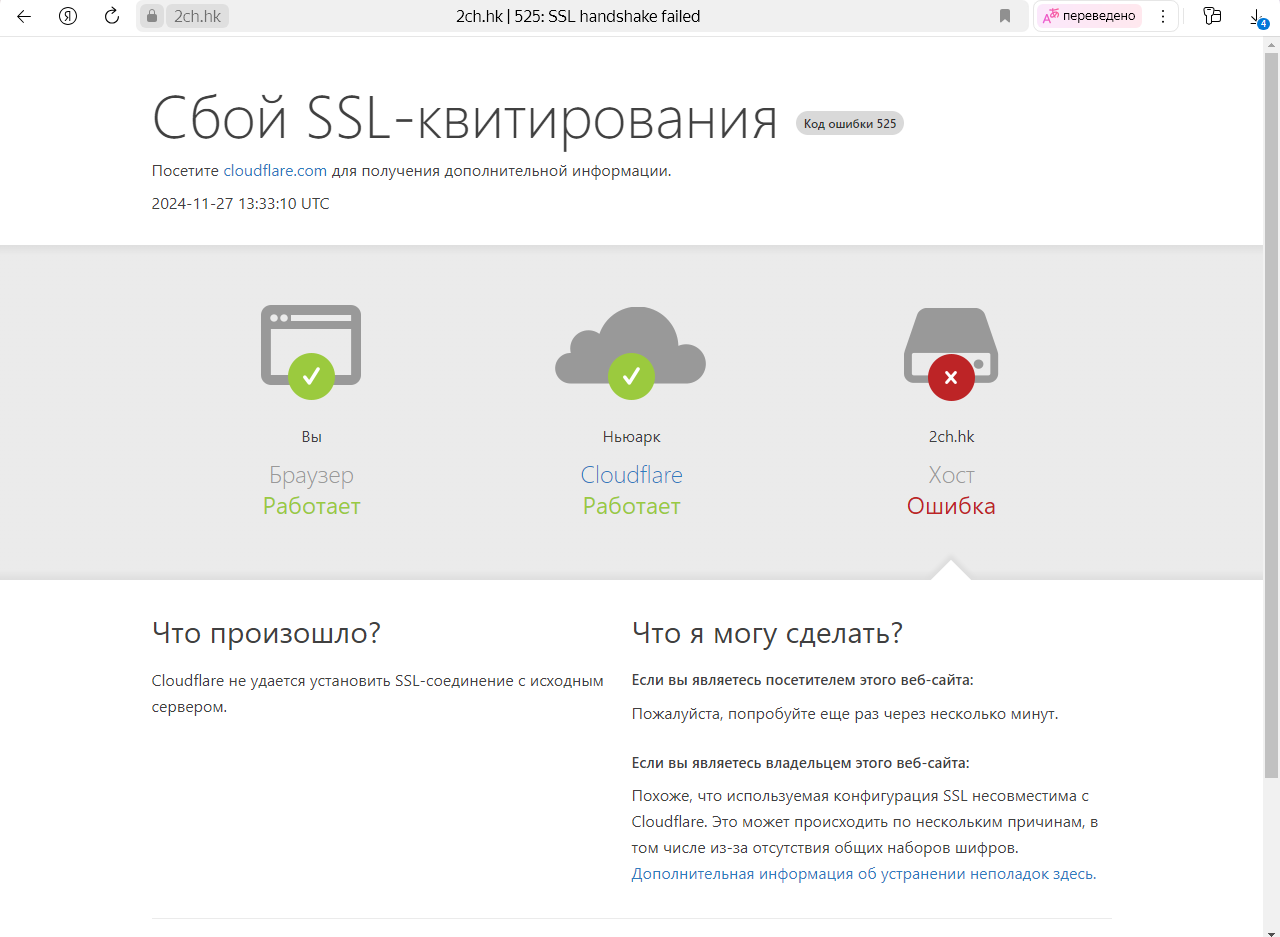Click the browser window status icon
The image size is (1280, 937).
[x=311, y=352]
